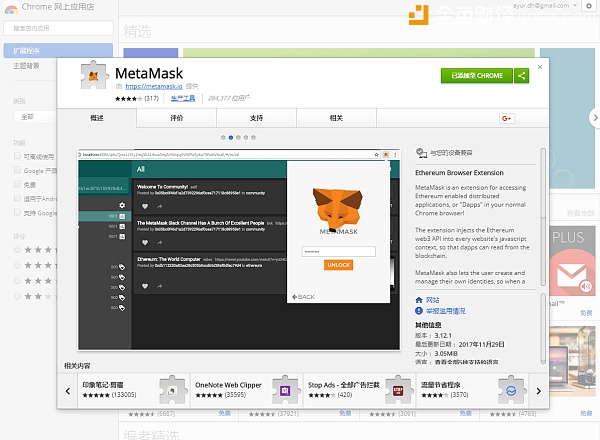Screen dimensions: 600x440
Task: Open the Evernote clipper extension icon
Action: pyautogui.click(x=173, y=390)
